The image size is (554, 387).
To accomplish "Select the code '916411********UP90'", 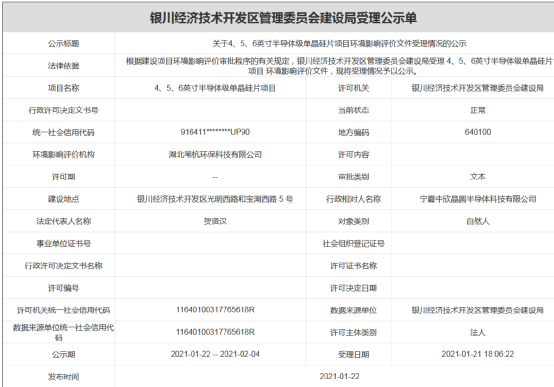I will click(215, 132).
